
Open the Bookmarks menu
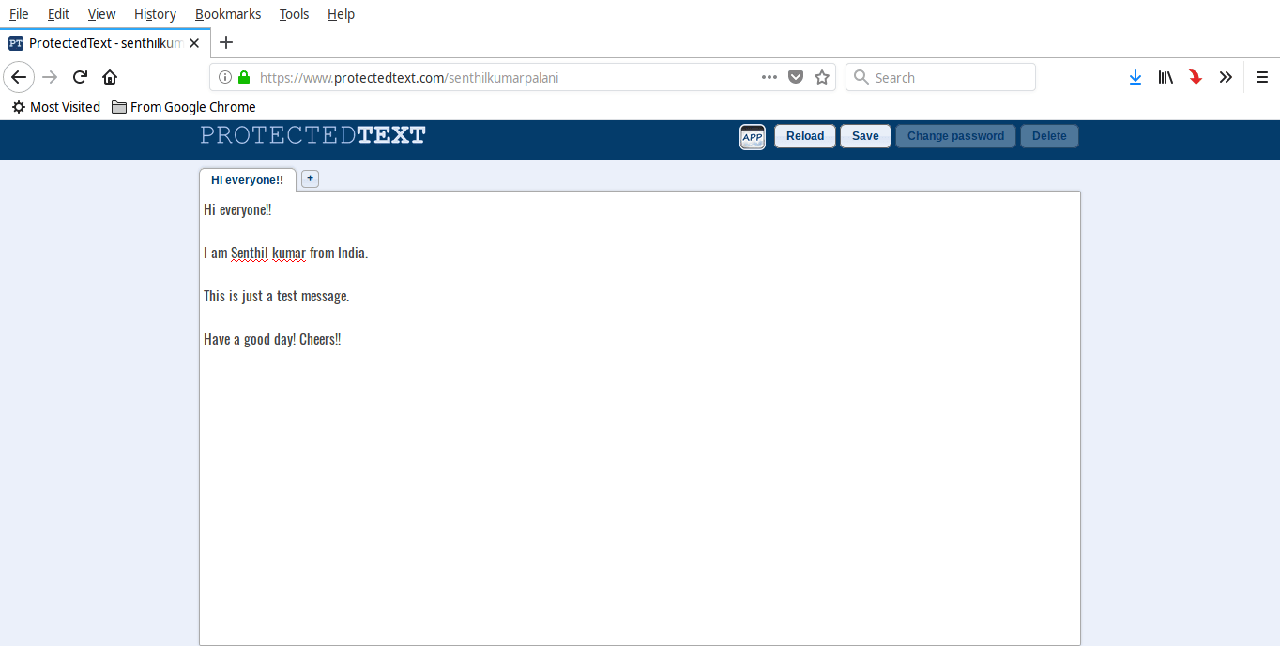coord(228,14)
